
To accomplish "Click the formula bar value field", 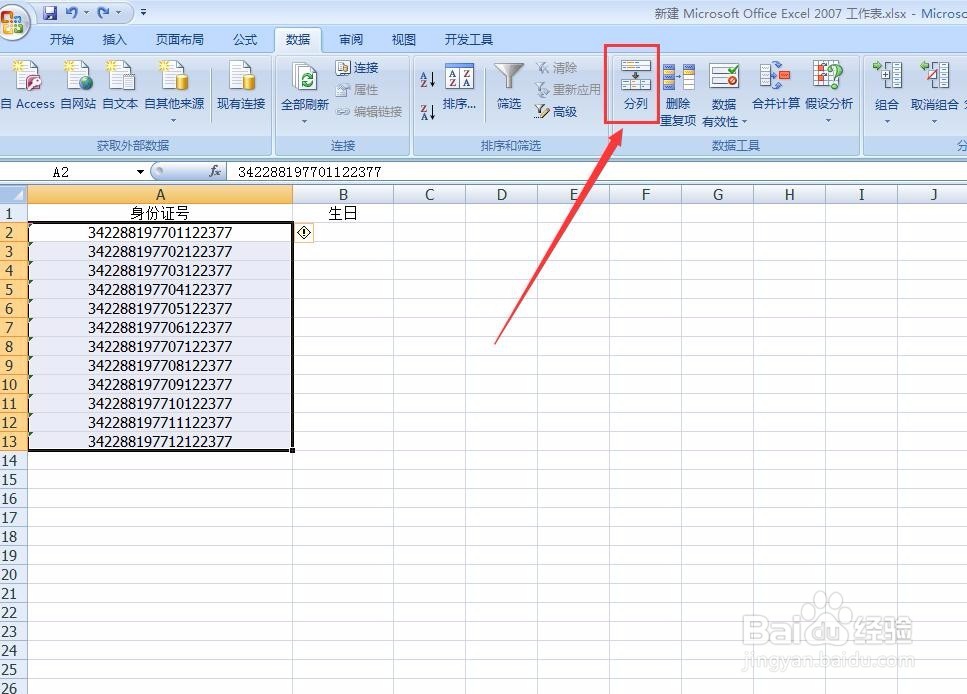I will click(596, 172).
